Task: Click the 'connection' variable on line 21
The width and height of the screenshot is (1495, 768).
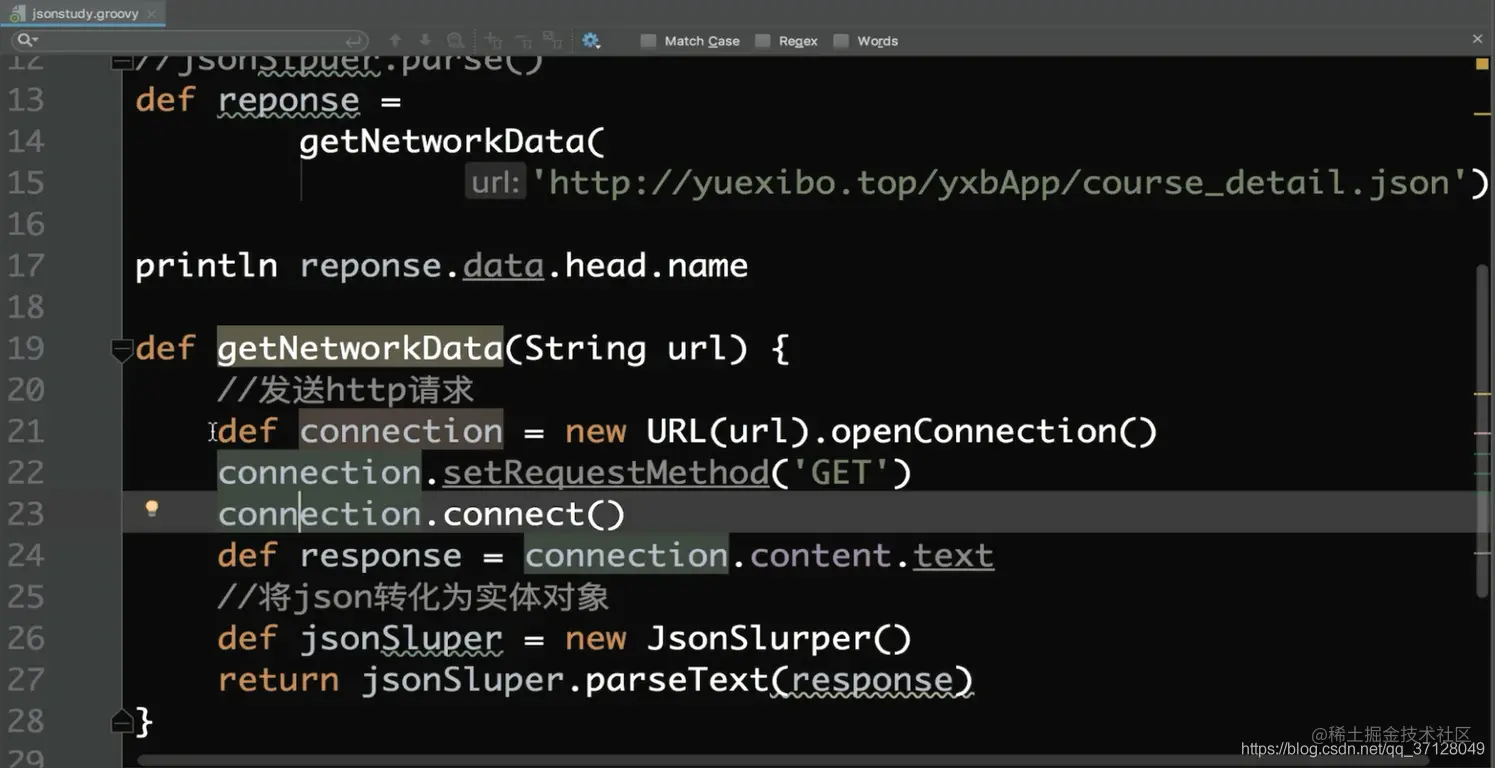Action: [401, 432]
